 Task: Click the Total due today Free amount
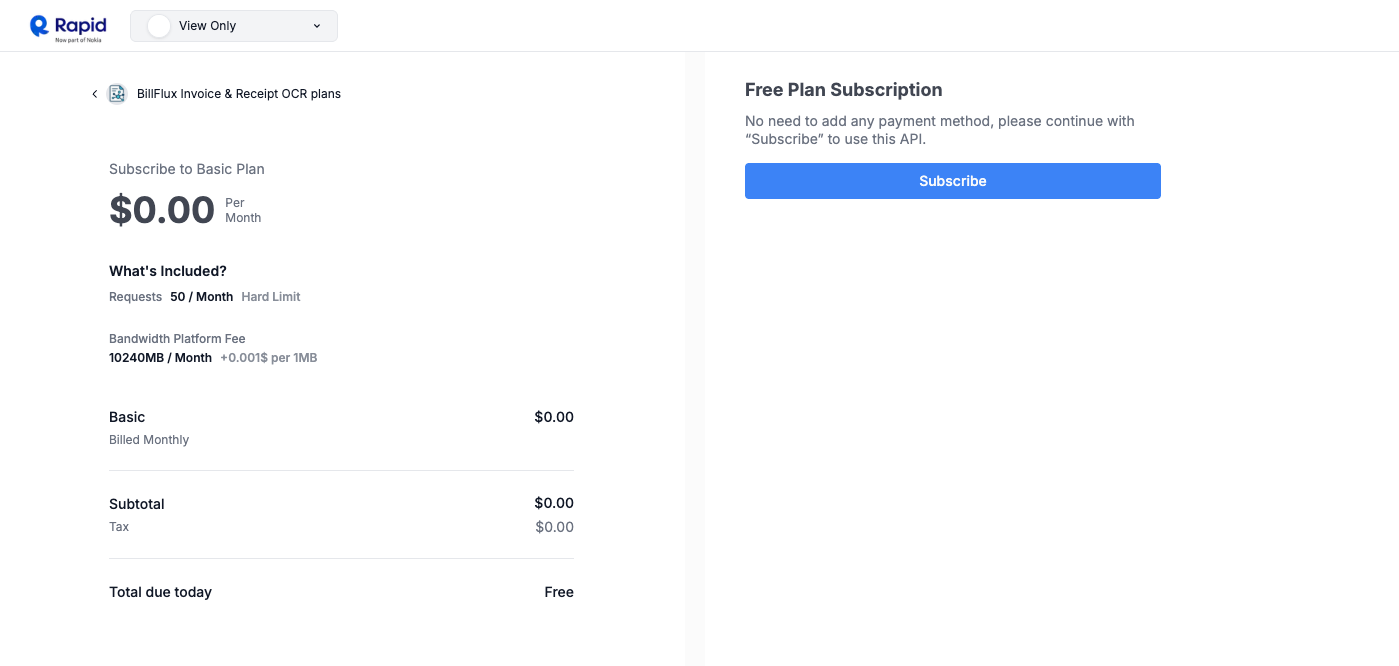coord(558,592)
